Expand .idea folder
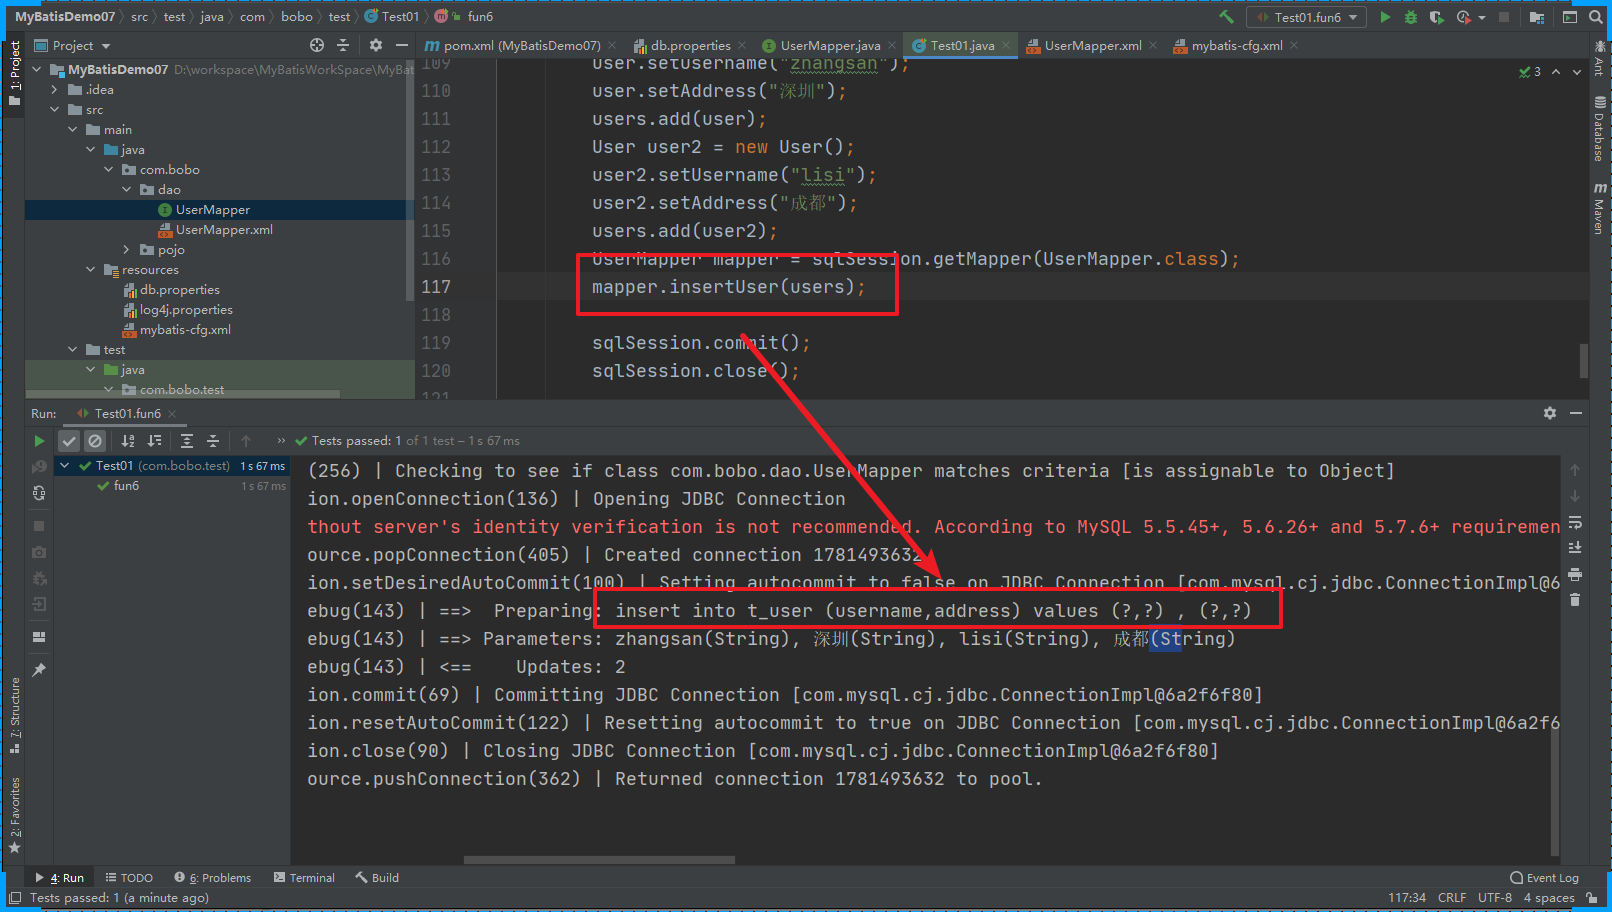The image size is (1612, 912). 55,90
